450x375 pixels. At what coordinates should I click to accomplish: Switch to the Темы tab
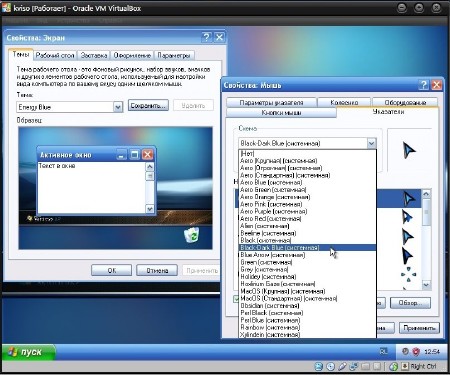[21, 54]
